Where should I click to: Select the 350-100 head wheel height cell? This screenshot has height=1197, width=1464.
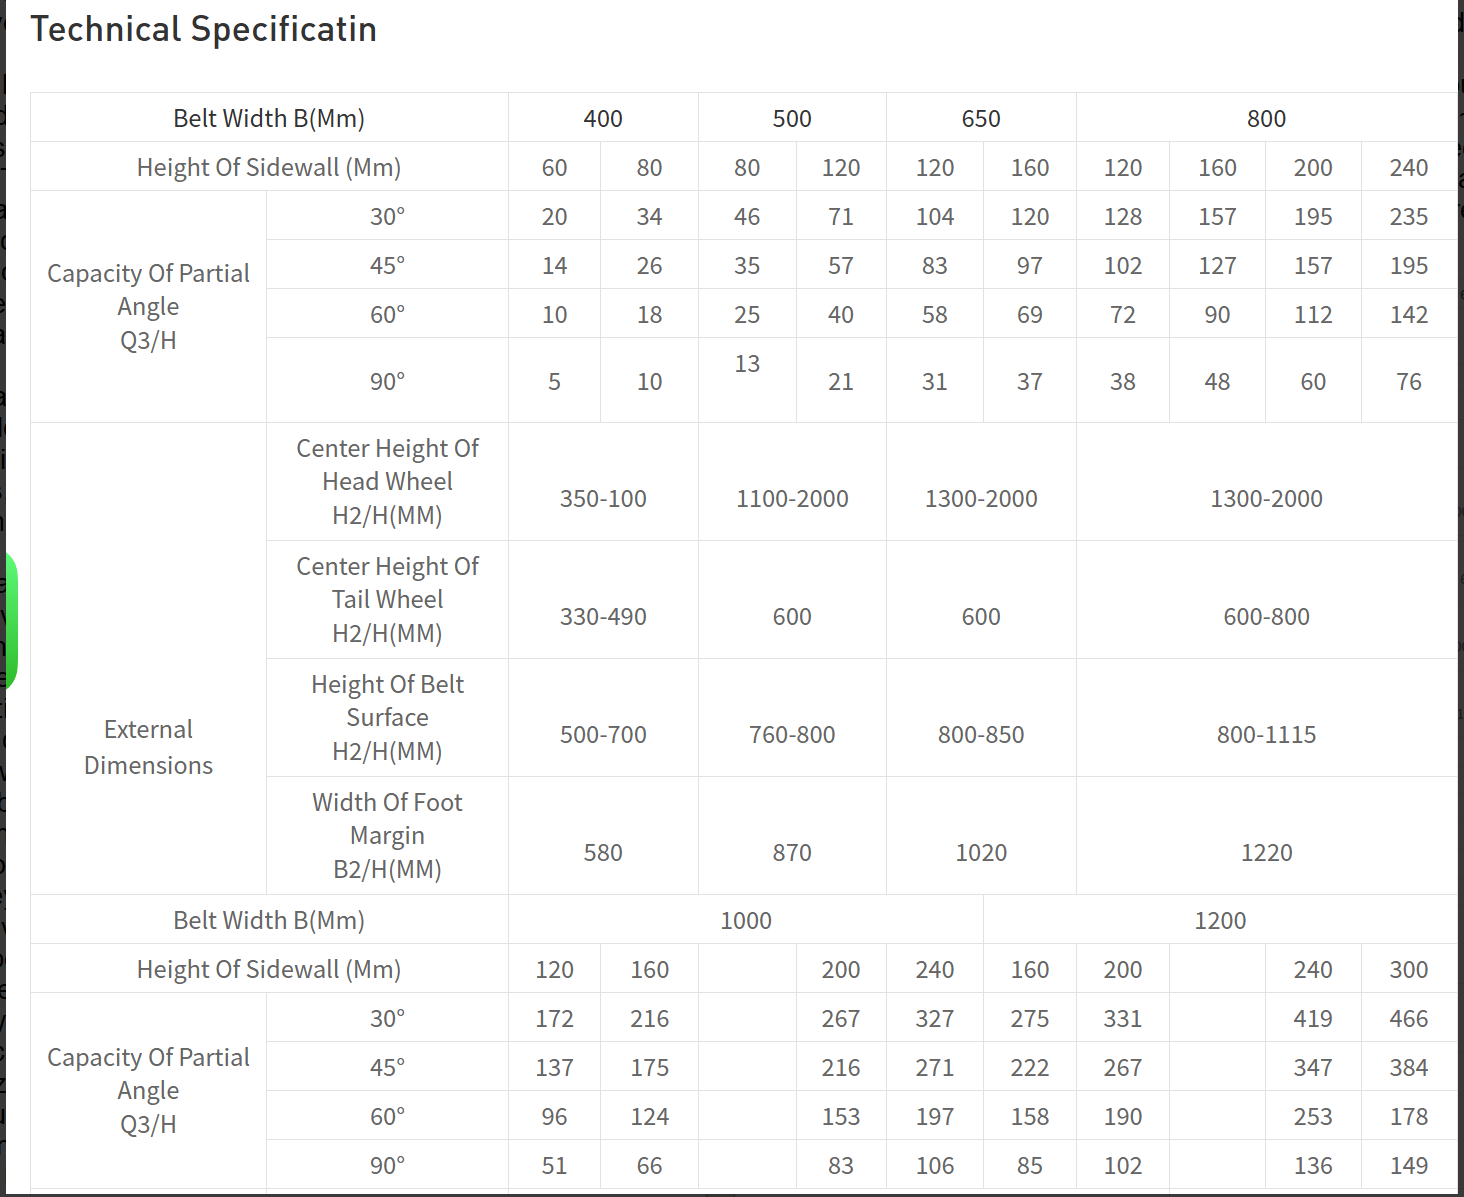click(x=603, y=498)
